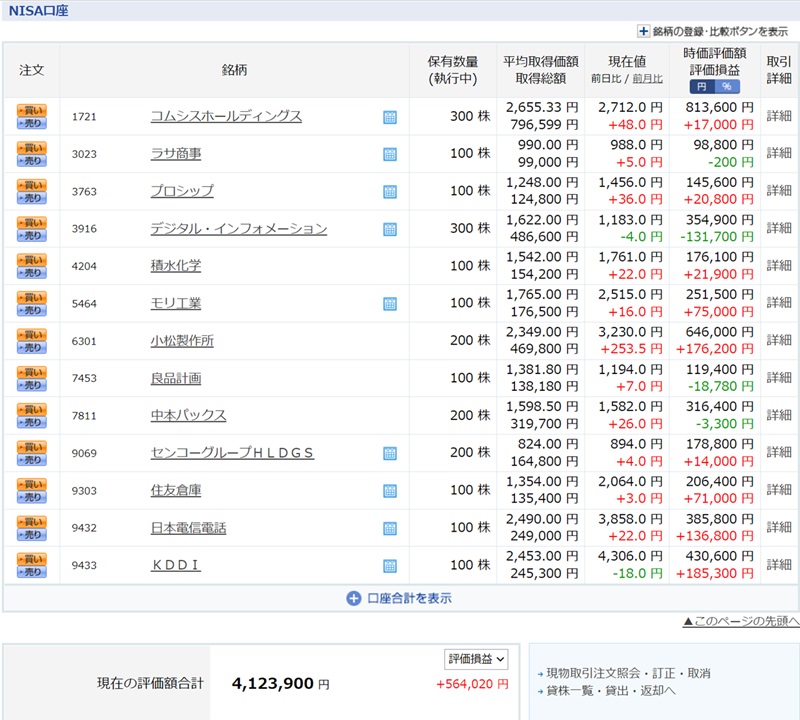Screen dimensions: 800x720
Task: Open 現物取引注文照会・訂正・取消
Action: [x=628, y=673]
